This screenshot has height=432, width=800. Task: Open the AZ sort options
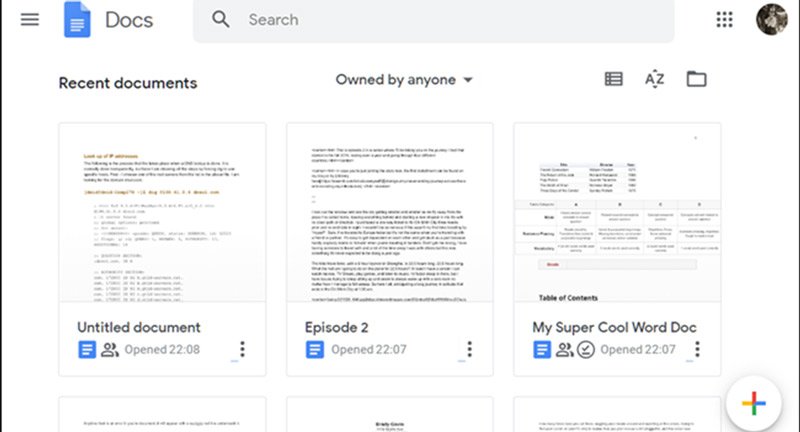click(x=654, y=80)
